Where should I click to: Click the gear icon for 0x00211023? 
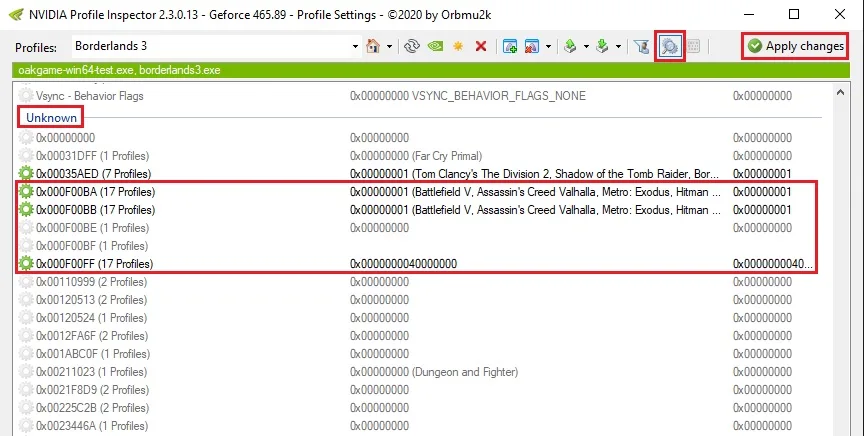[x=26, y=372]
